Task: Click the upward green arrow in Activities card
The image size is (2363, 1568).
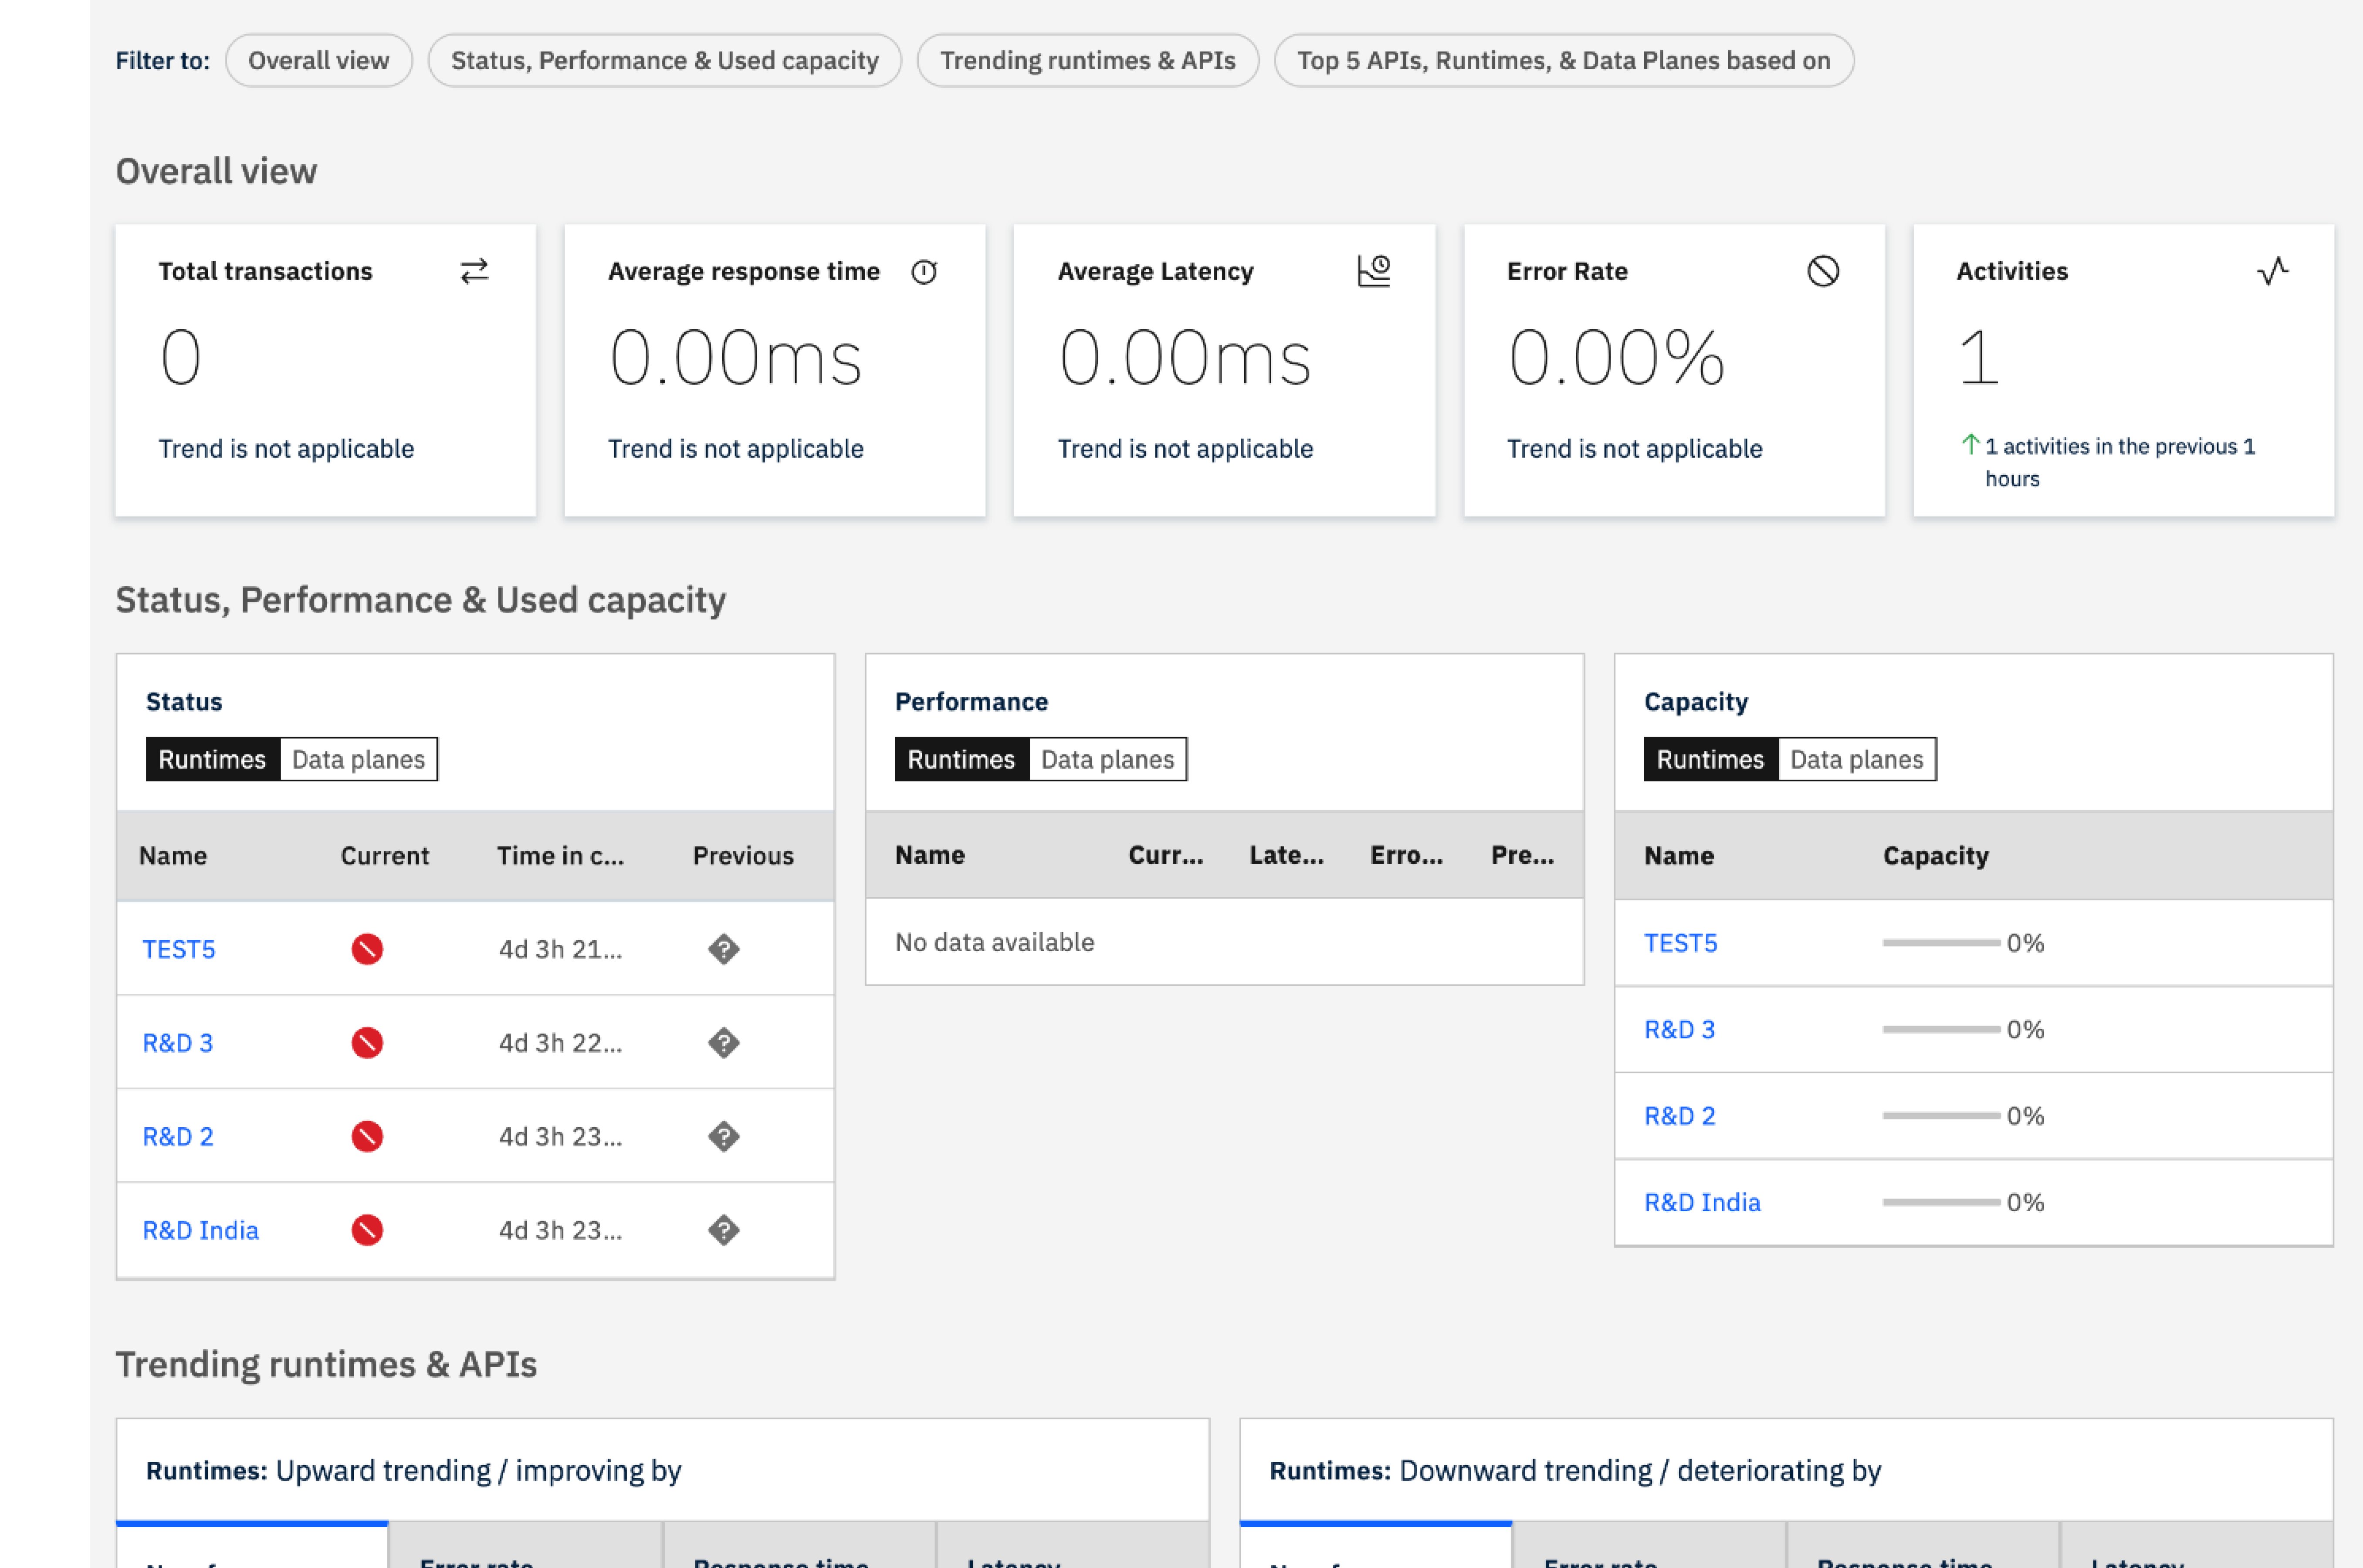Action: 1970,444
